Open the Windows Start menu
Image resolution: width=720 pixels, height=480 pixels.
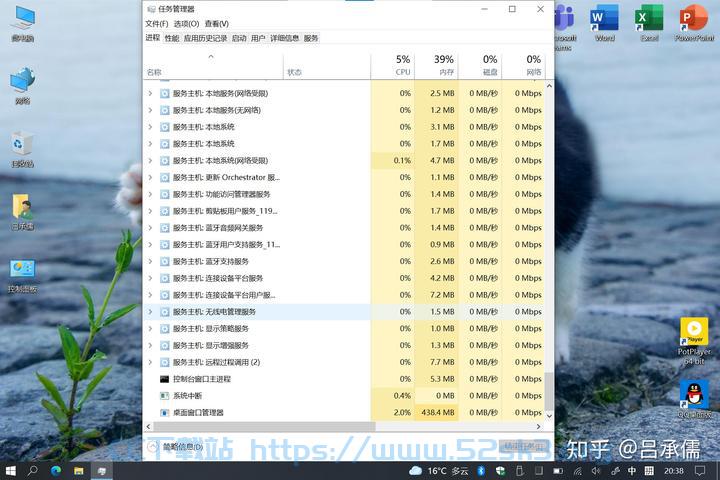click(11, 471)
